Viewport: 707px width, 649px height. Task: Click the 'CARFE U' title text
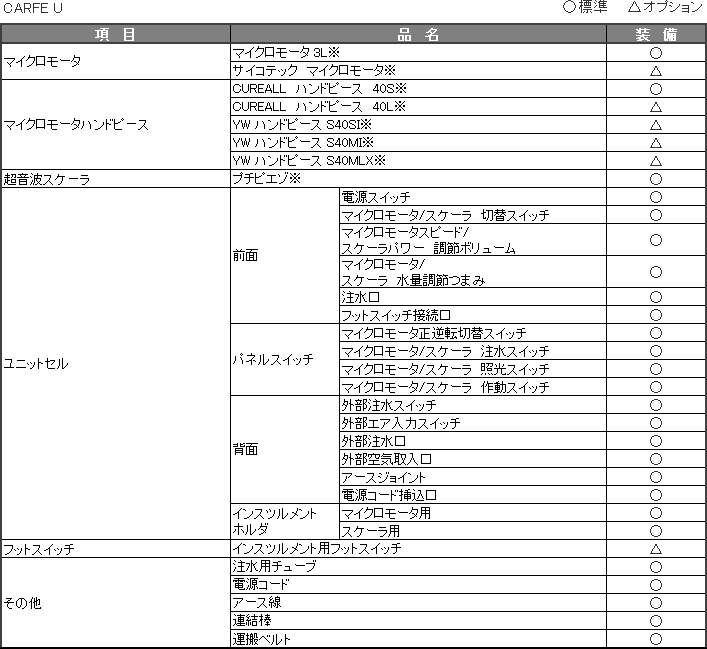click(33, 8)
